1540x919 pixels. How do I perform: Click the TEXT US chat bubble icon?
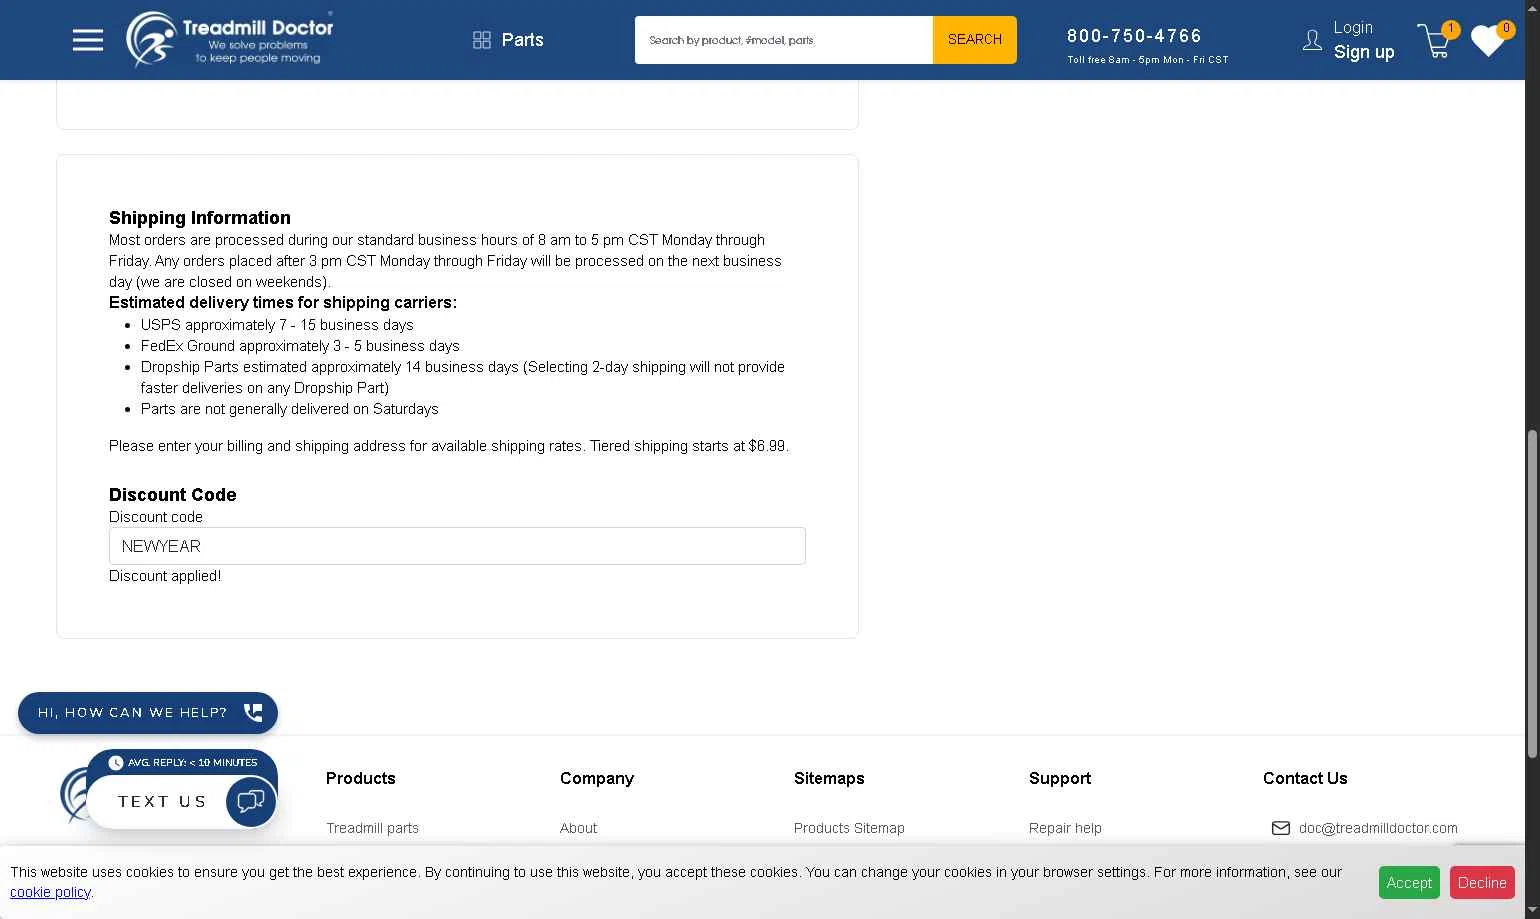tap(251, 801)
